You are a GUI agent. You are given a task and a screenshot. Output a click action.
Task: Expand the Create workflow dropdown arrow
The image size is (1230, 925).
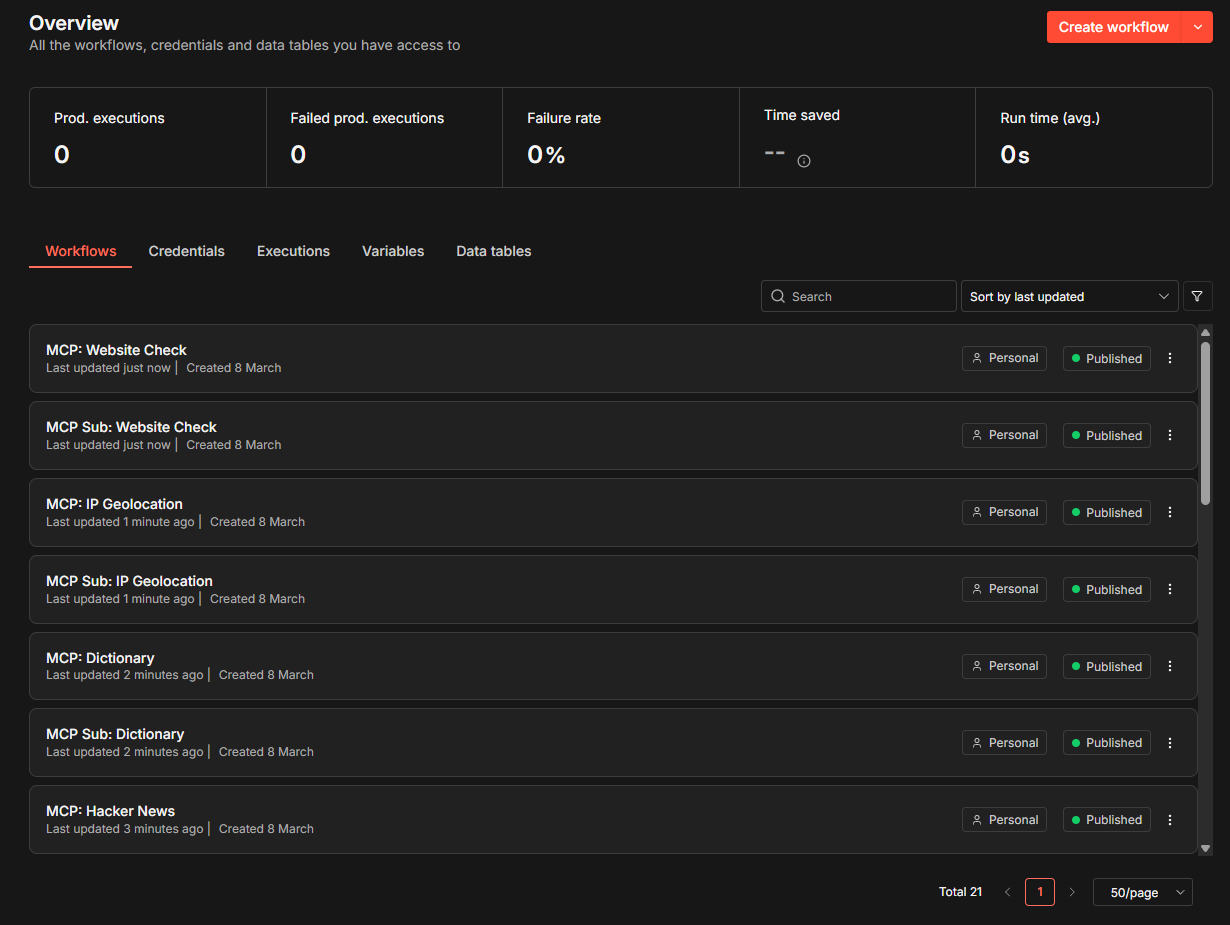coord(1197,27)
